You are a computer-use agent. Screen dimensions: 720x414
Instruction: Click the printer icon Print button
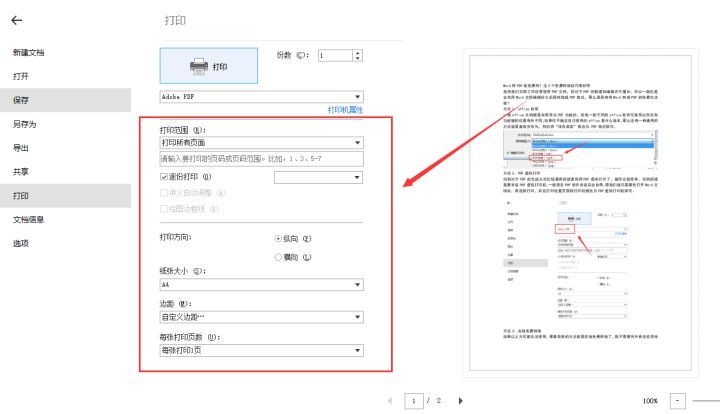[208, 66]
